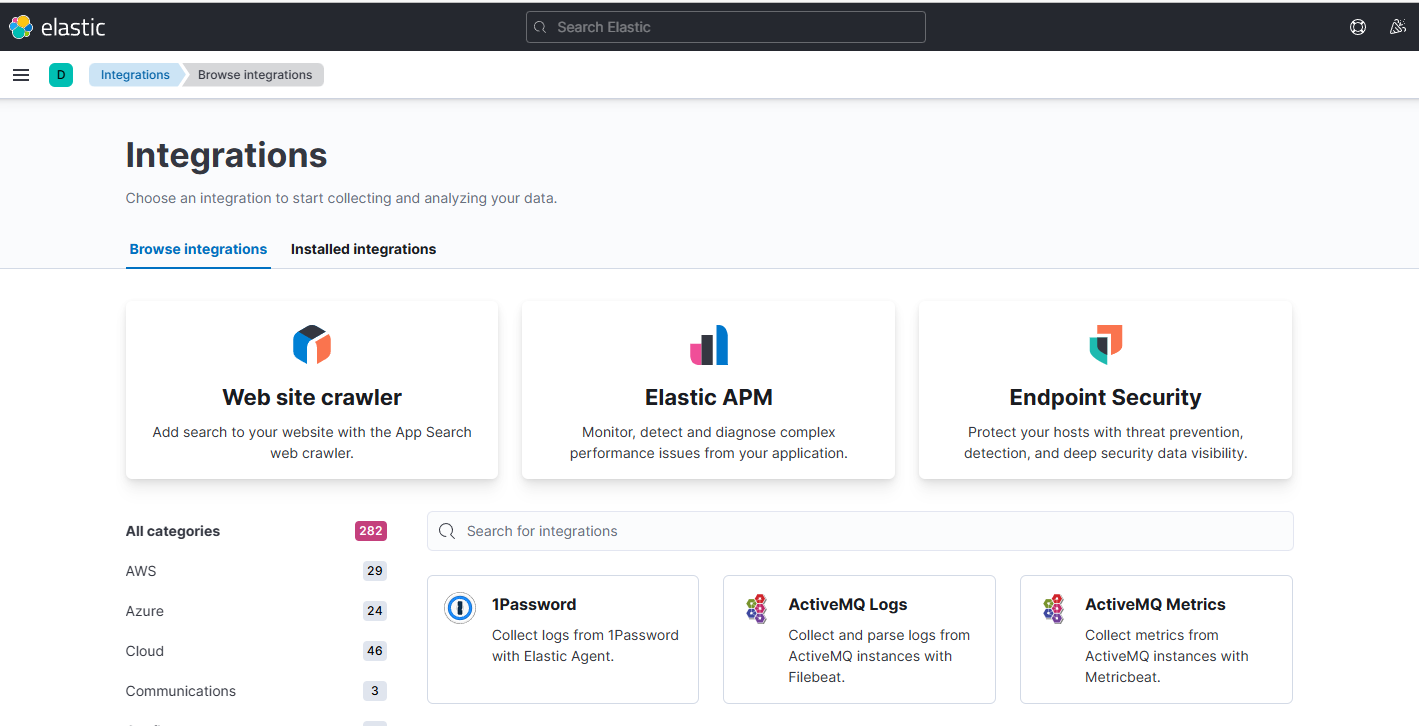Open the ActiveMQ Logs integration title
Image resolution: width=1419 pixels, height=726 pixels.
[x=848, y=604]
